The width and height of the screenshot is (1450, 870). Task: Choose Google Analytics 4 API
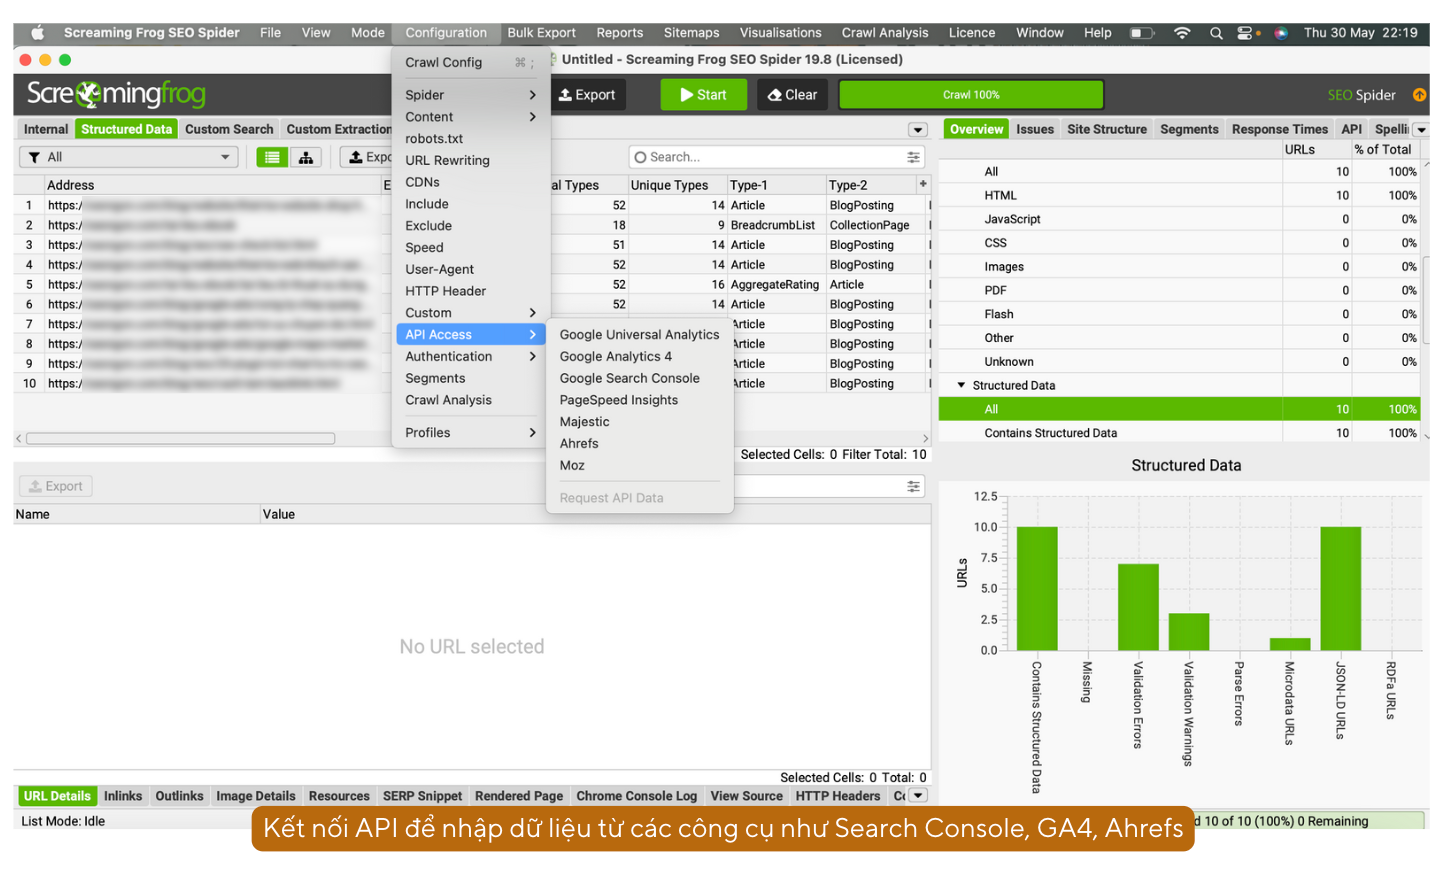point(615,357)
